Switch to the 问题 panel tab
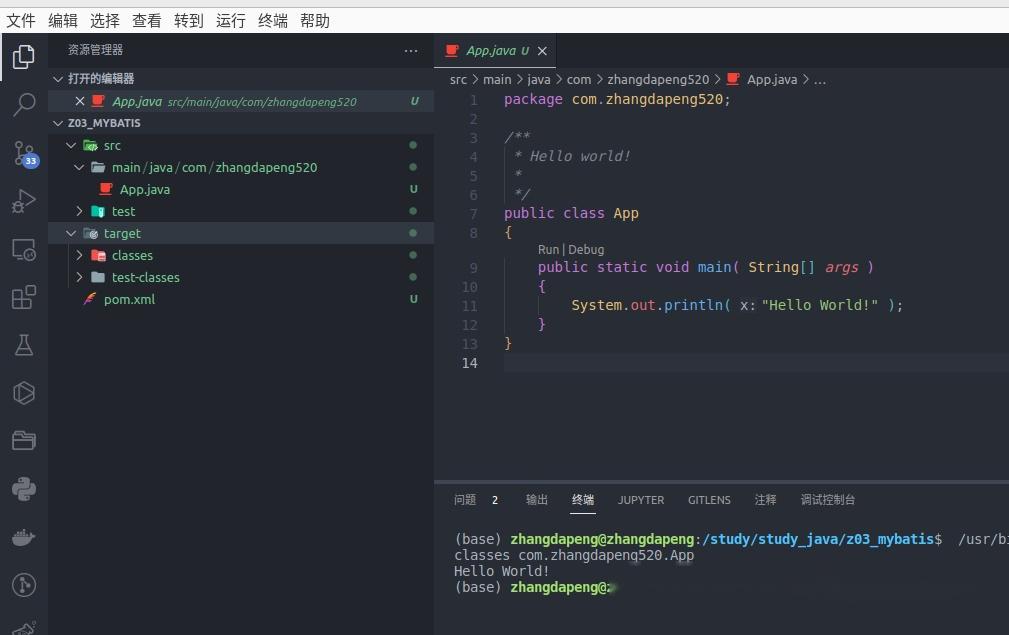Viewport: 1009px width, 635px height. [x=465, y=500]
